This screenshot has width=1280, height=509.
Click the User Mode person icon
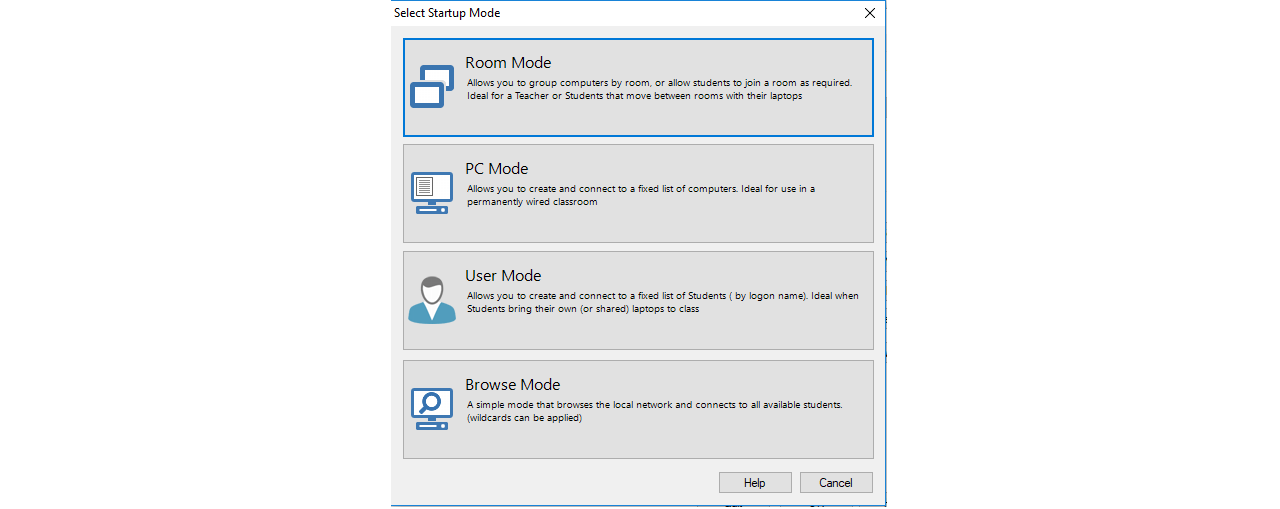click(432, 300)
